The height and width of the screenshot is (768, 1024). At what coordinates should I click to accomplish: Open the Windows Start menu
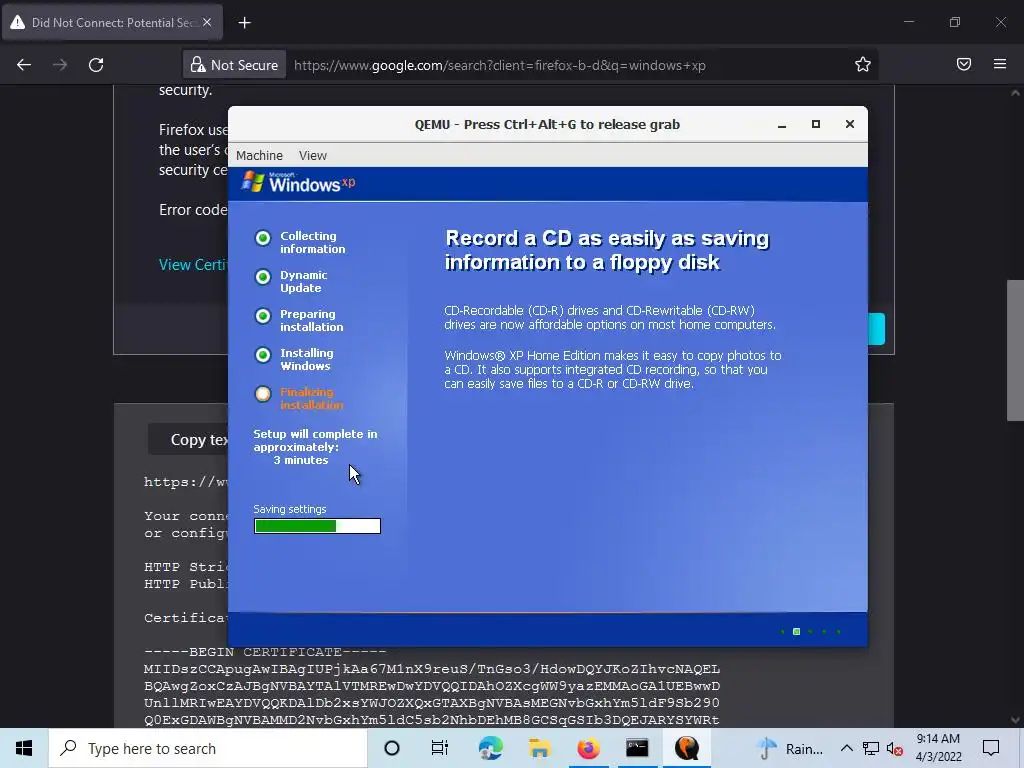tap(24, 748)
